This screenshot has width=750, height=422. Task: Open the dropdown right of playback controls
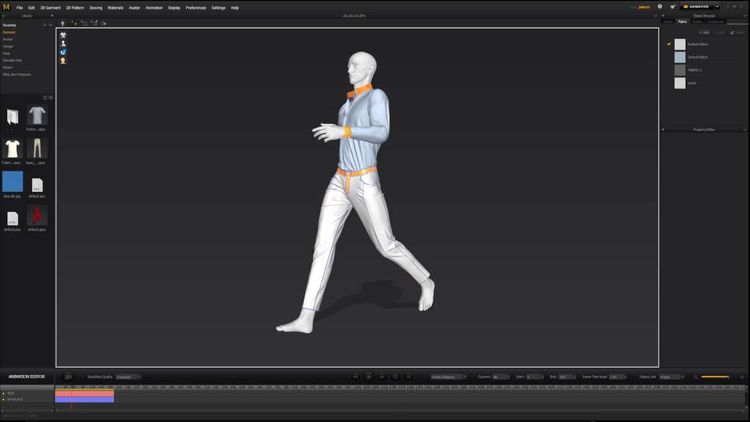pos(448,377)
